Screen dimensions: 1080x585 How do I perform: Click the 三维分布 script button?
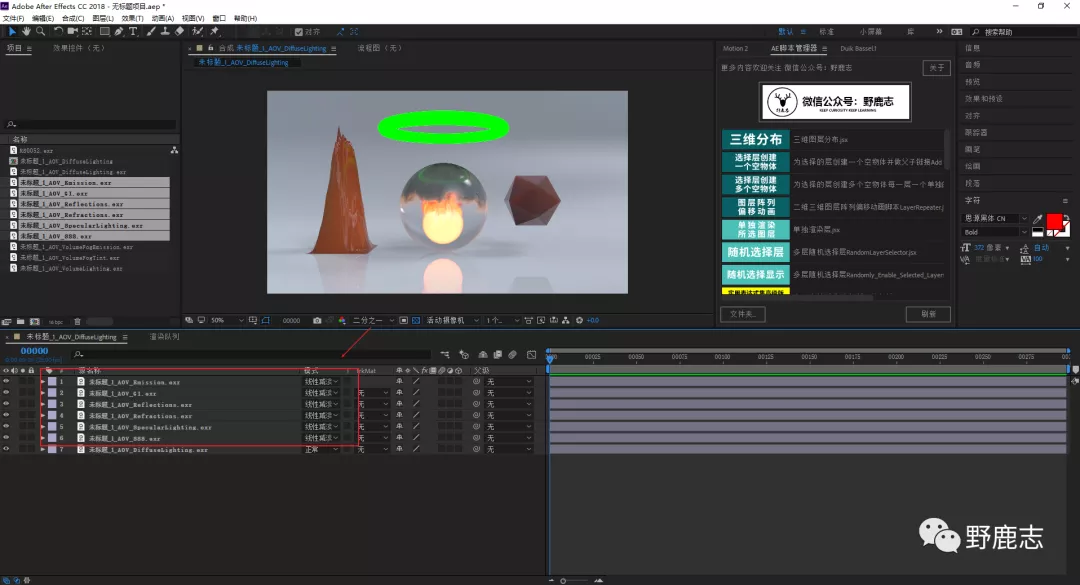[755, 139]
